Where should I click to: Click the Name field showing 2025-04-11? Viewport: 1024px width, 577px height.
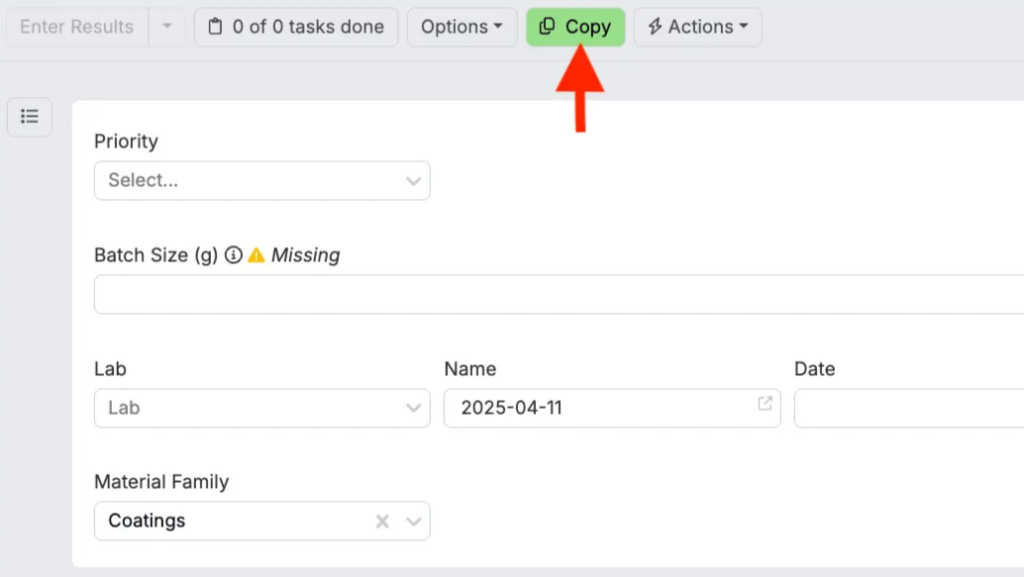[600, 408]
